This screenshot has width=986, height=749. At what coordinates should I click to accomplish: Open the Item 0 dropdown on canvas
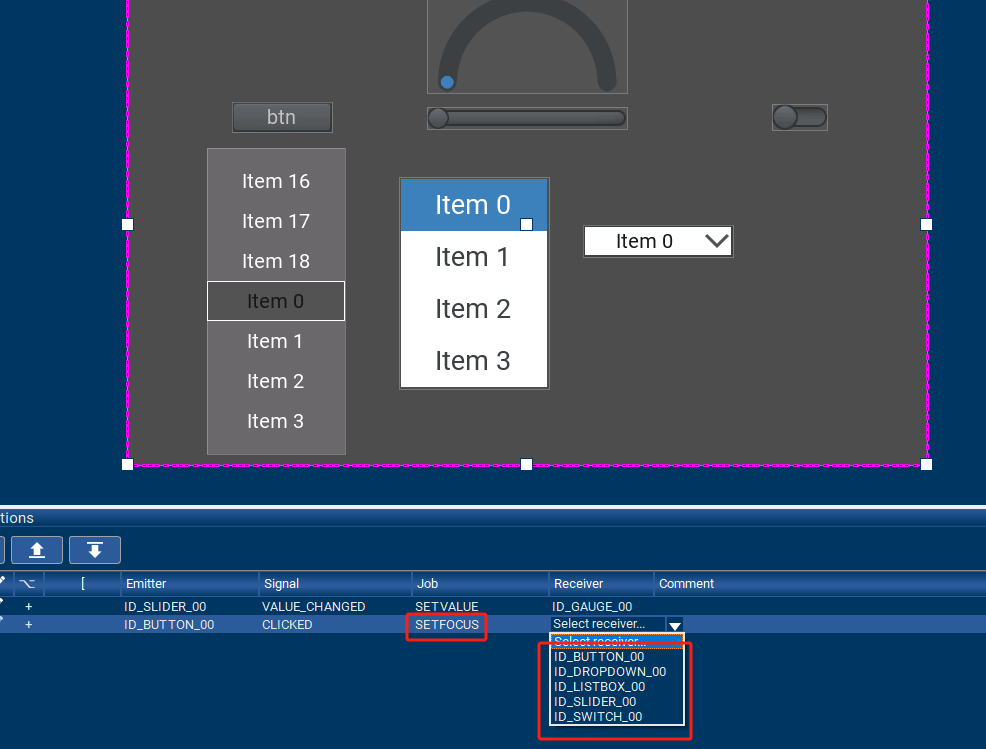[658, 241]
